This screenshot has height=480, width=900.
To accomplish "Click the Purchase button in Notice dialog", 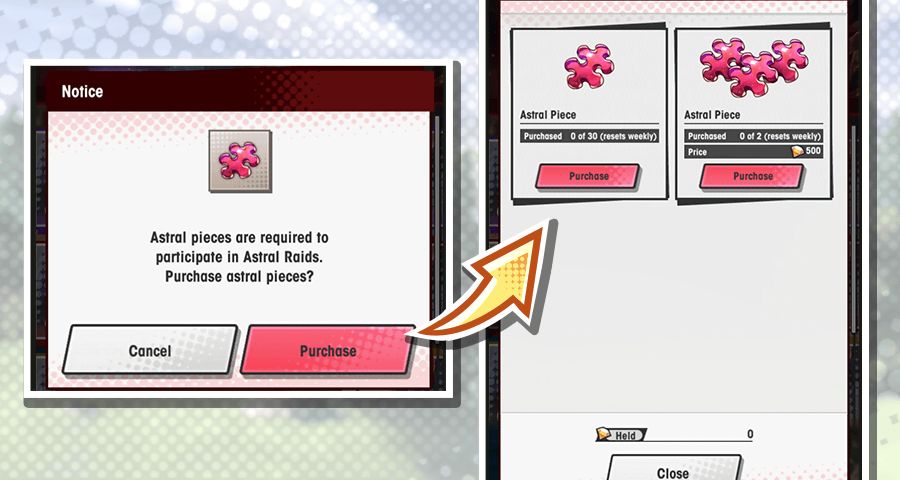I will point(328,350).
